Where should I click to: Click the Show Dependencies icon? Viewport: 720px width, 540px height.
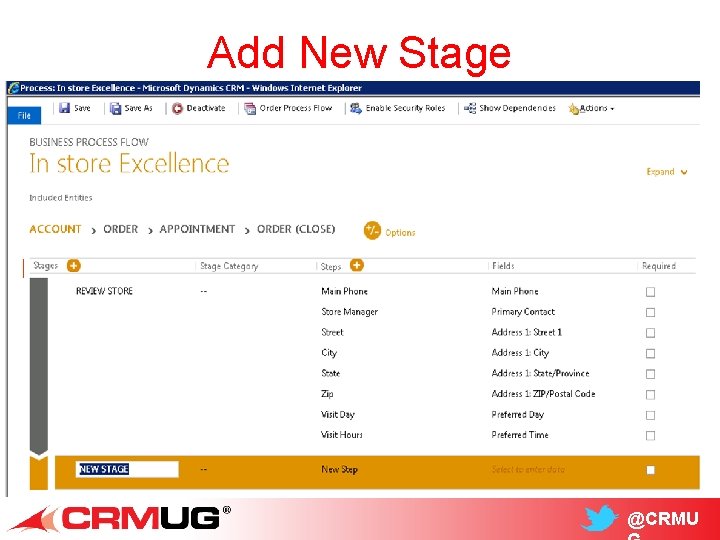click(x=470, y=108)
